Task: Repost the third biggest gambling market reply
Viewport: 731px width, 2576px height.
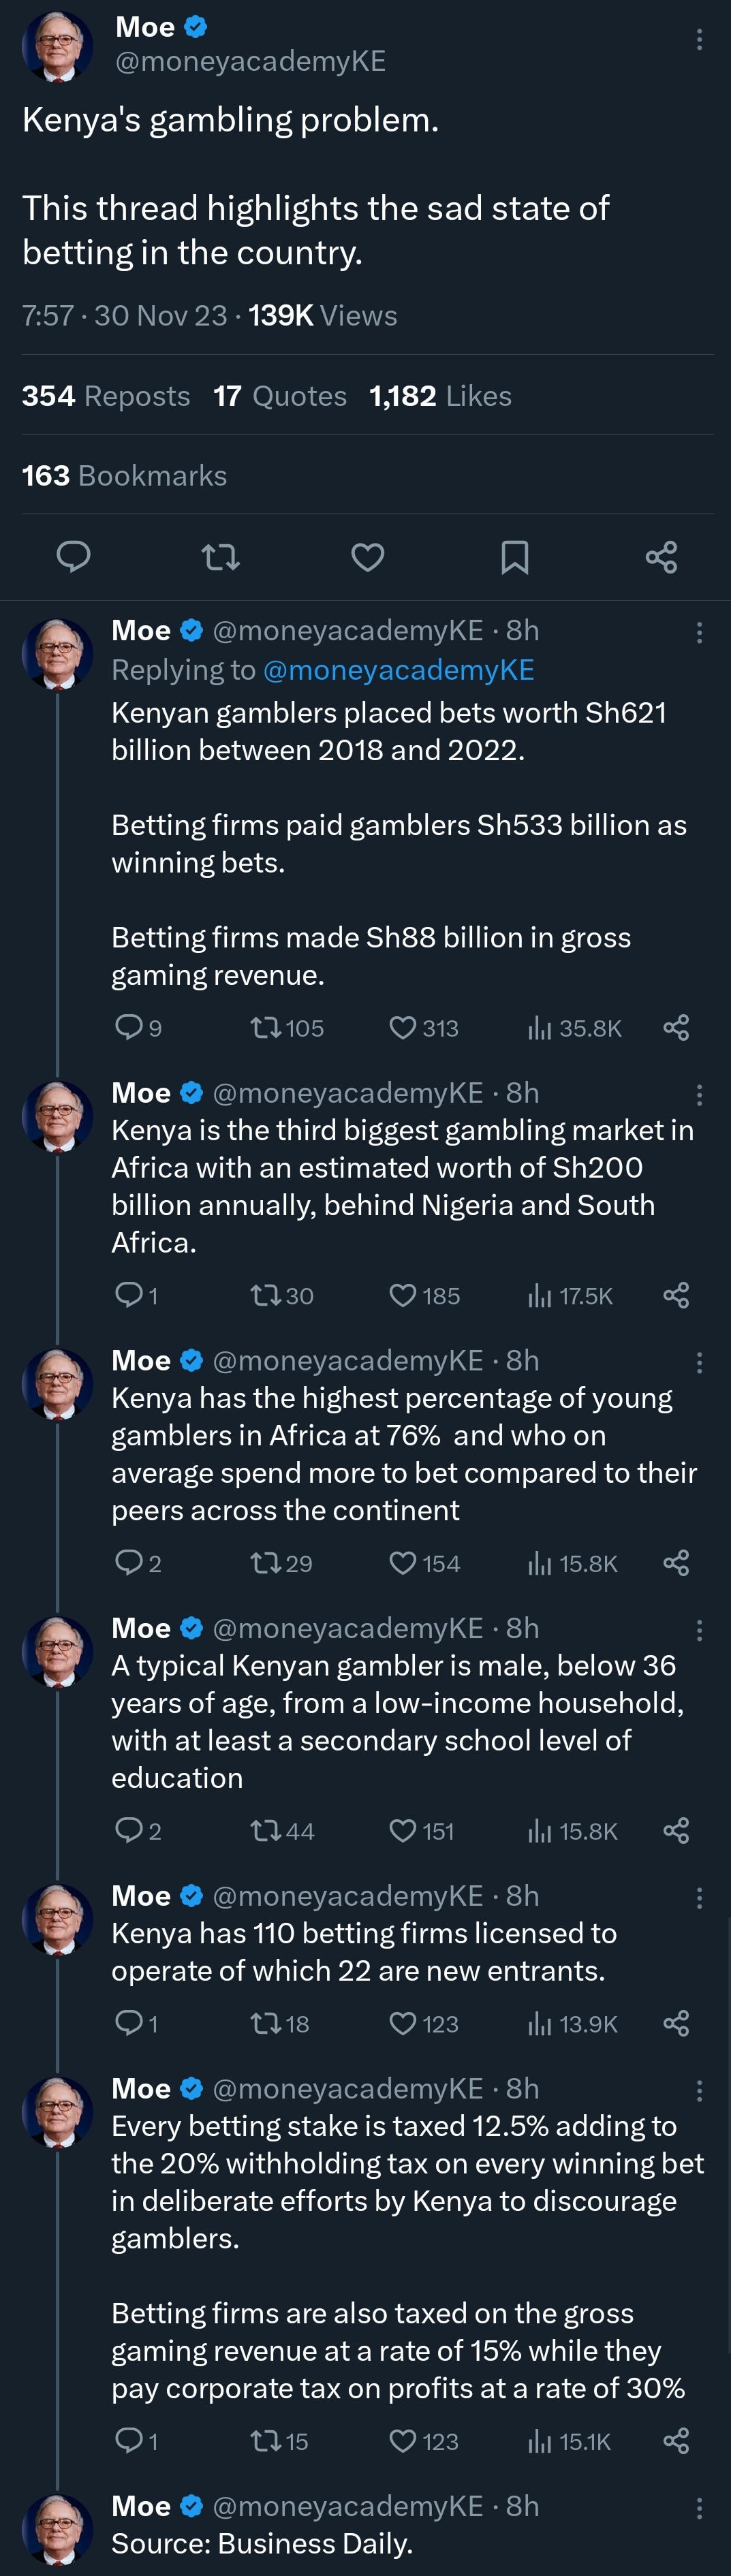Action: [x=265, y=1296]
